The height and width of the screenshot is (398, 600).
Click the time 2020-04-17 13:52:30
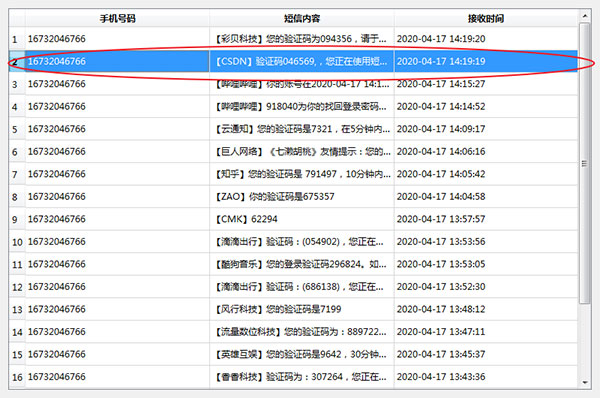click(441, 287)
